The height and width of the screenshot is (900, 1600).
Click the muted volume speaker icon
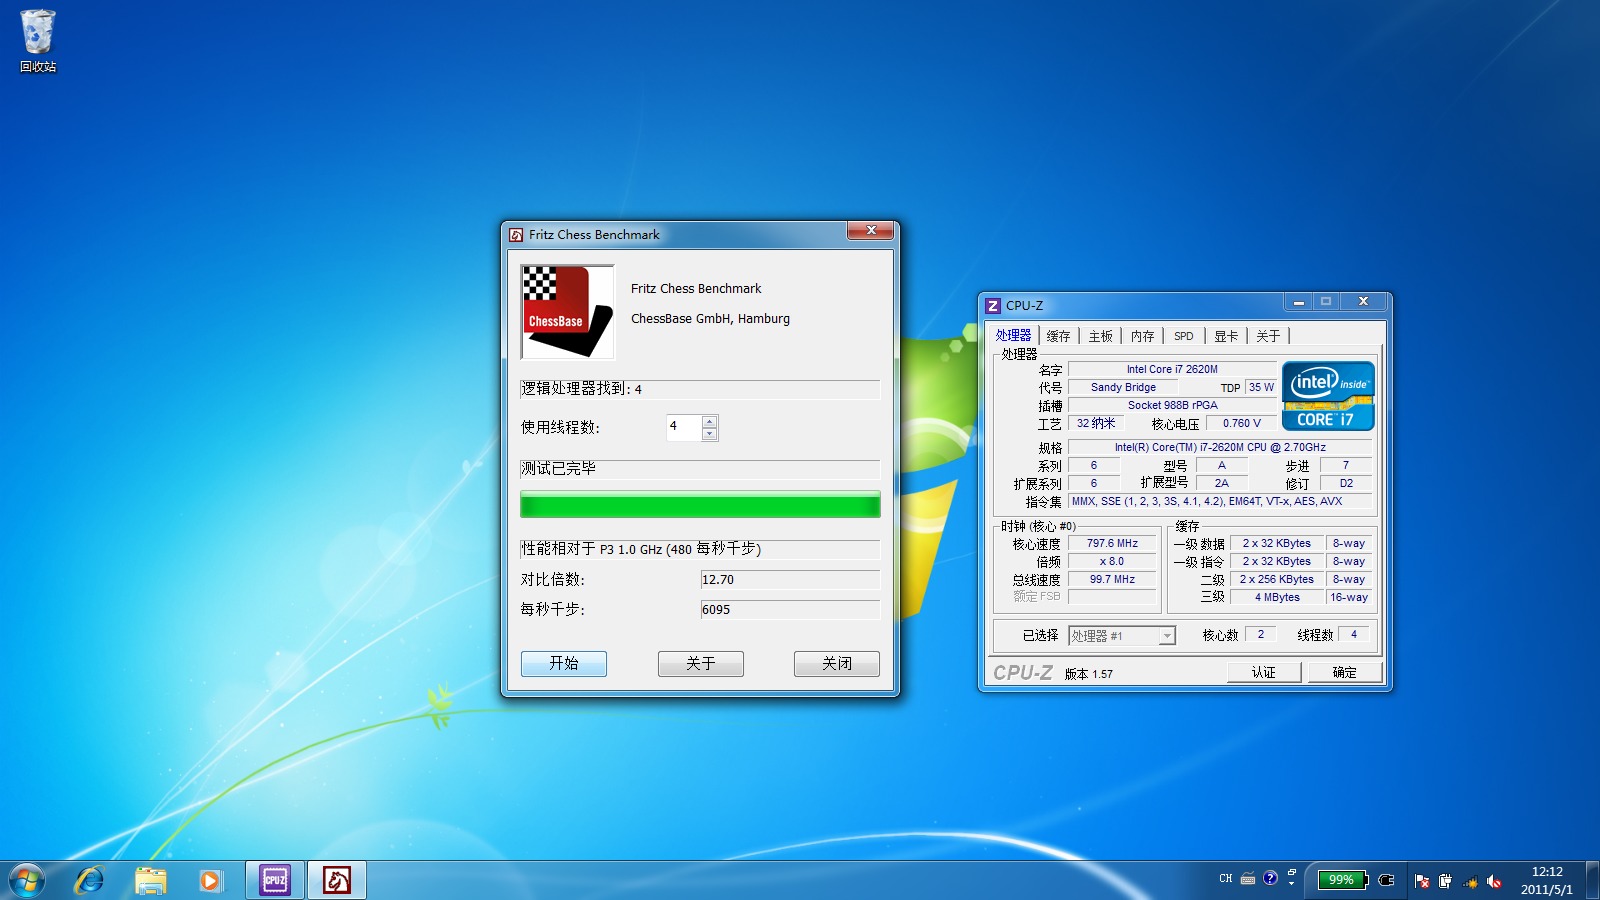click(x=1494, y=881)
